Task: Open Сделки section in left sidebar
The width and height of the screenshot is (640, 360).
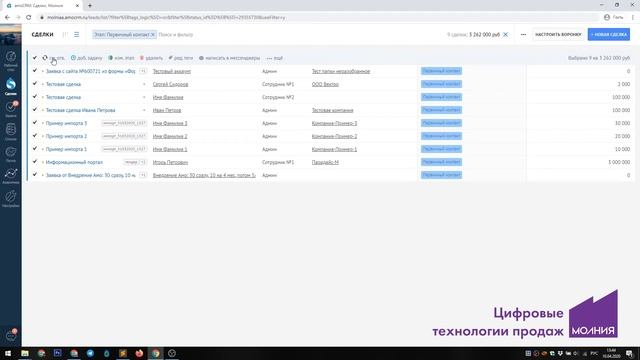Action: (11, 87)
